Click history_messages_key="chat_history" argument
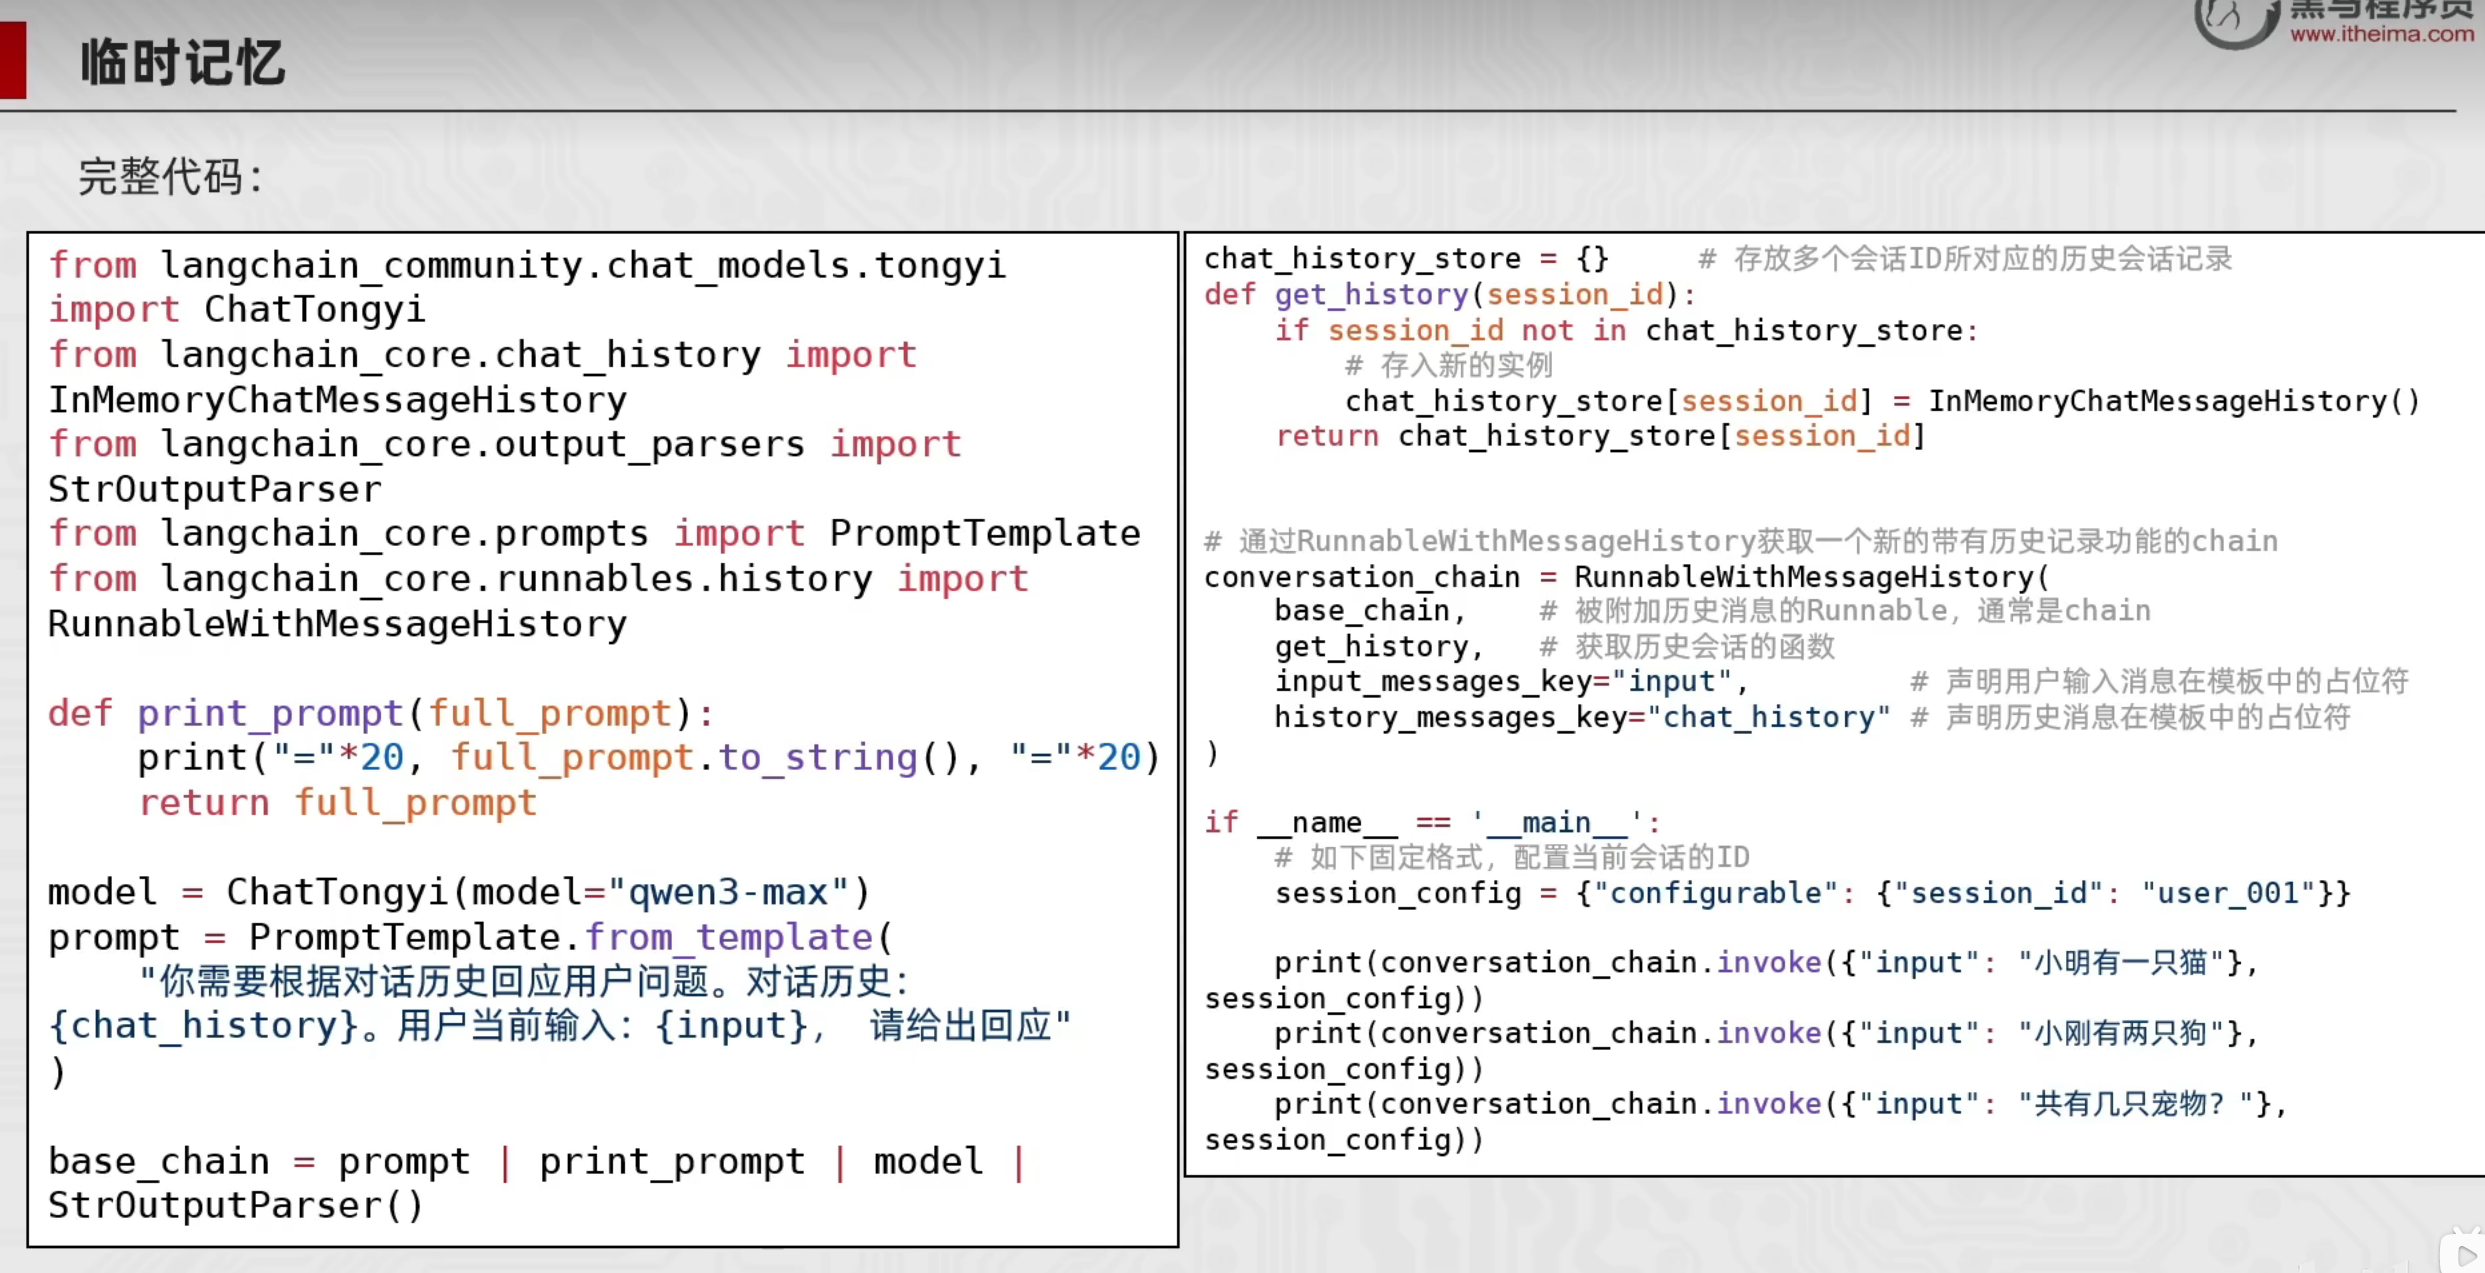Image resolution: width=2485 pixels, height=1273 pixels. (x=1581, y=718)
